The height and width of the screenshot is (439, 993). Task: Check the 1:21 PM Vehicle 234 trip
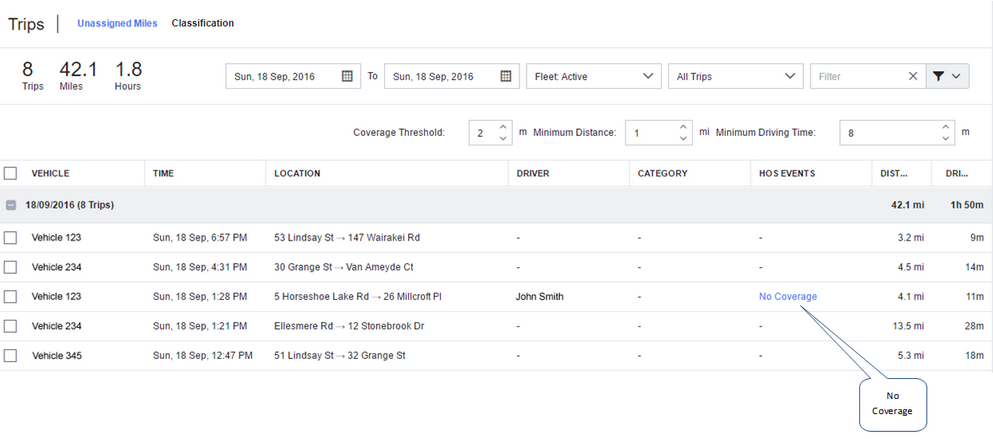point(10,326)
